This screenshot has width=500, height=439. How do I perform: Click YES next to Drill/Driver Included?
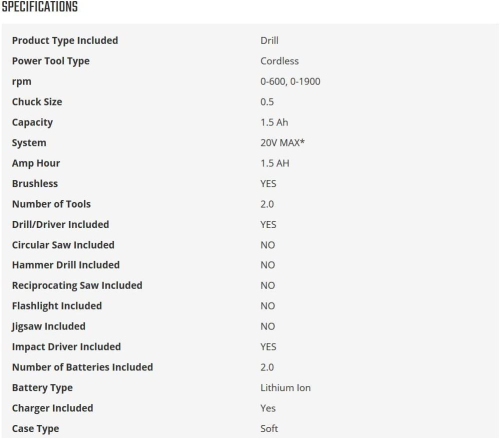pyautogui.click(x=268, y=225)
